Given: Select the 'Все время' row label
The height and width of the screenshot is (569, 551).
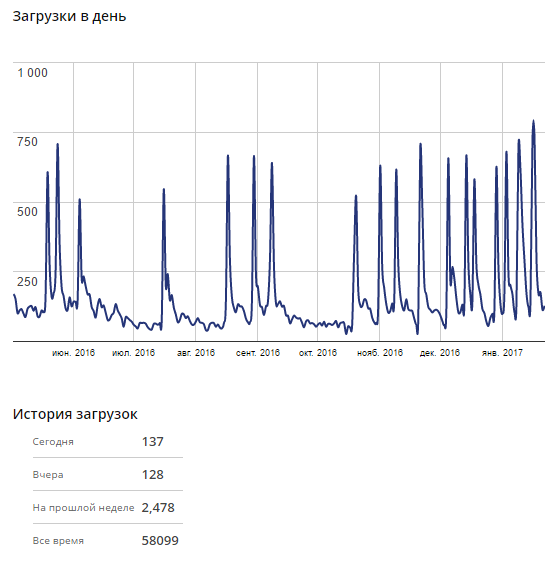Looking at the screenshot, I should coord(58,541).
